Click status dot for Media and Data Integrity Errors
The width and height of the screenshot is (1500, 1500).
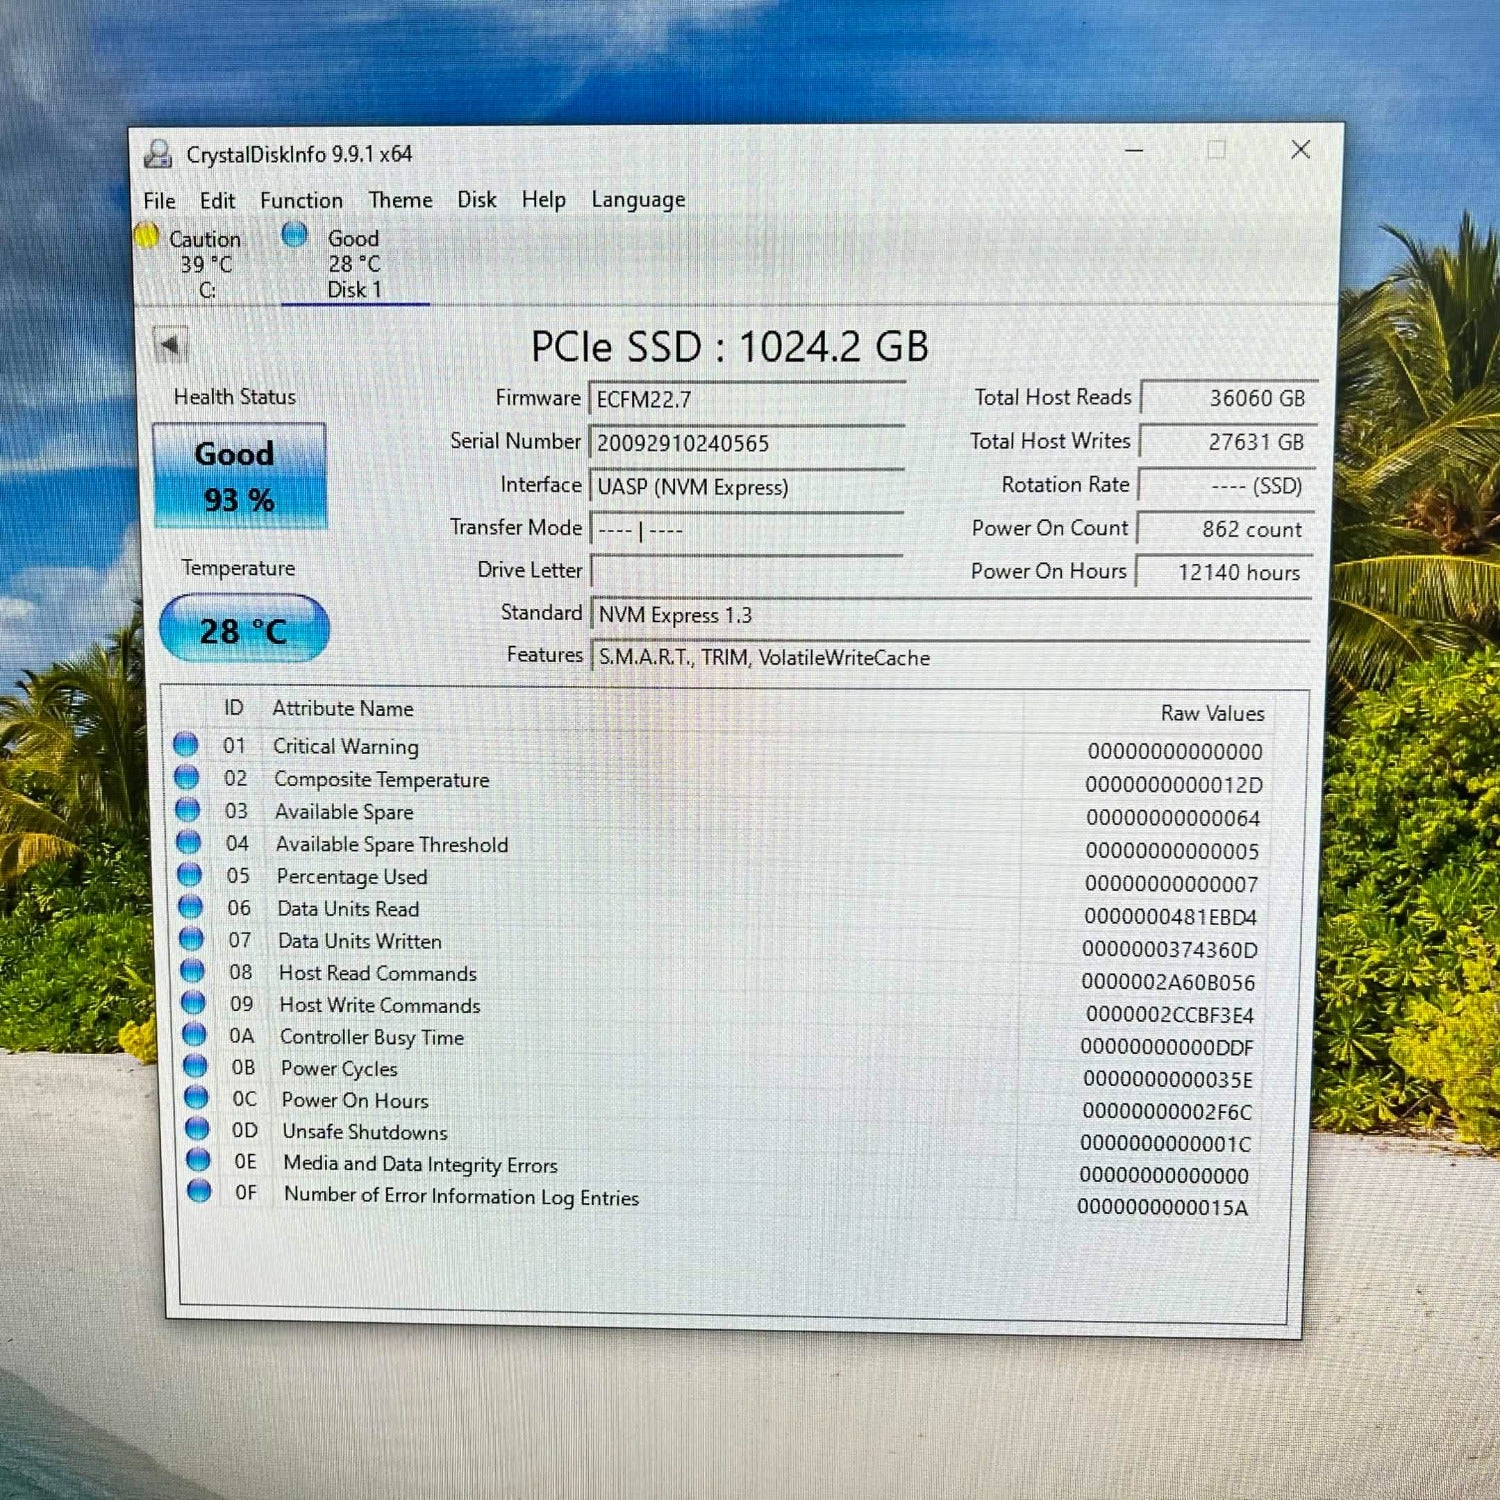coord(198,1159)
